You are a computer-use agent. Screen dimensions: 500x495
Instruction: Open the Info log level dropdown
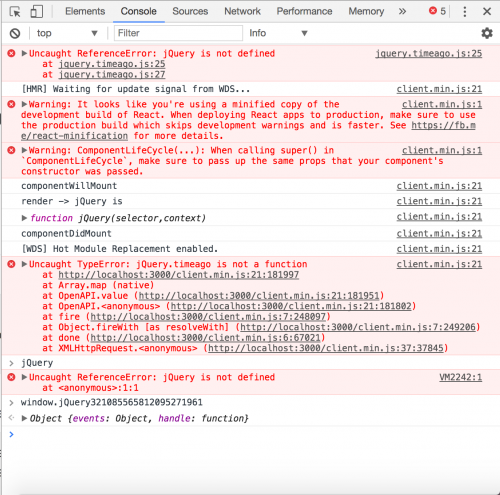pos(278,33)
